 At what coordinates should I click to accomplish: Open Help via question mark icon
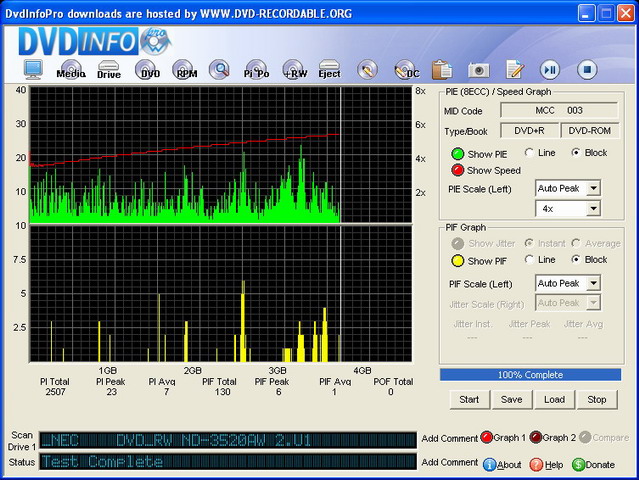(536, 465)
